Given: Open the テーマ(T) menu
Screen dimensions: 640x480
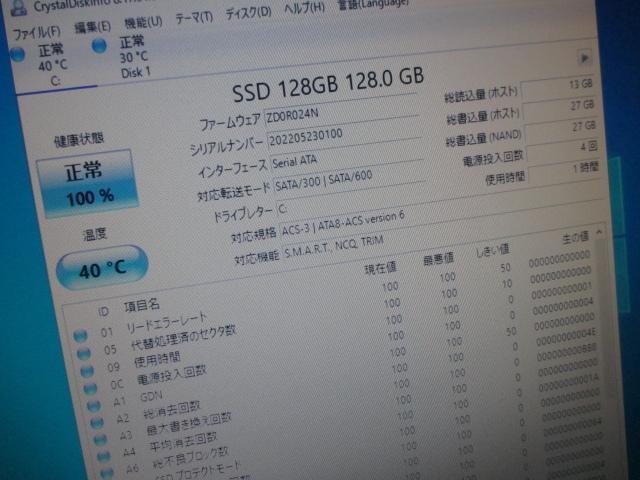Looking at the screenshot, I should click(194, 18).
